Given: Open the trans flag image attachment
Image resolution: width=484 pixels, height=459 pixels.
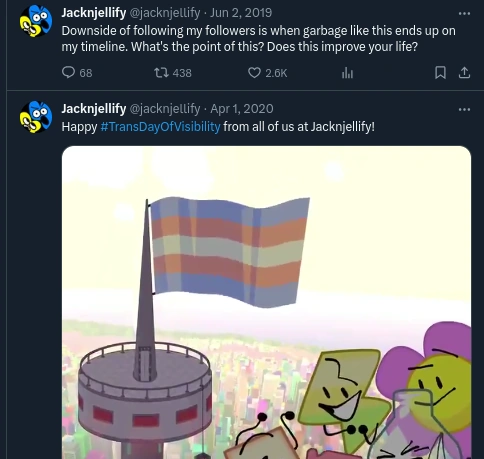Looking at the screenshot, I should (266, 302).
